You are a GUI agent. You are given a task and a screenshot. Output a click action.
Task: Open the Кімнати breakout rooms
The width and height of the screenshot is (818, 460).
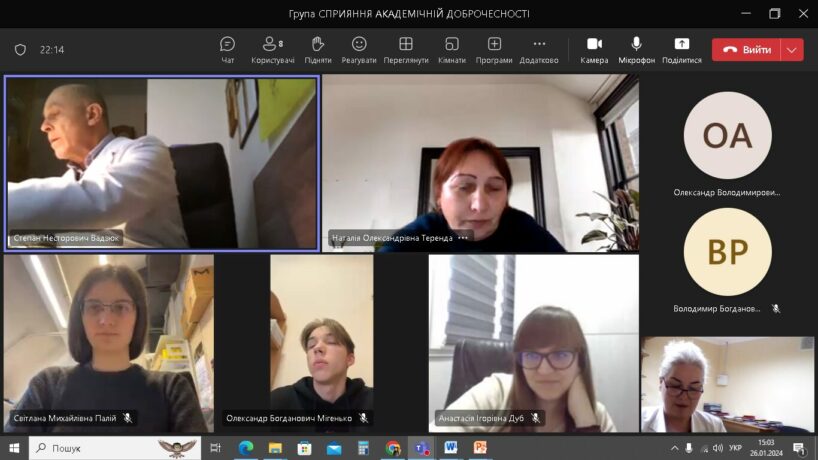pyautogui.click(x=451, y=49)
